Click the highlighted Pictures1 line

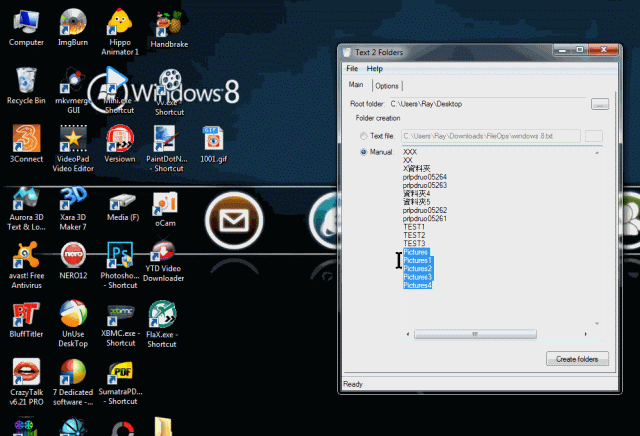pyautogui.click(x=417, y=260)
